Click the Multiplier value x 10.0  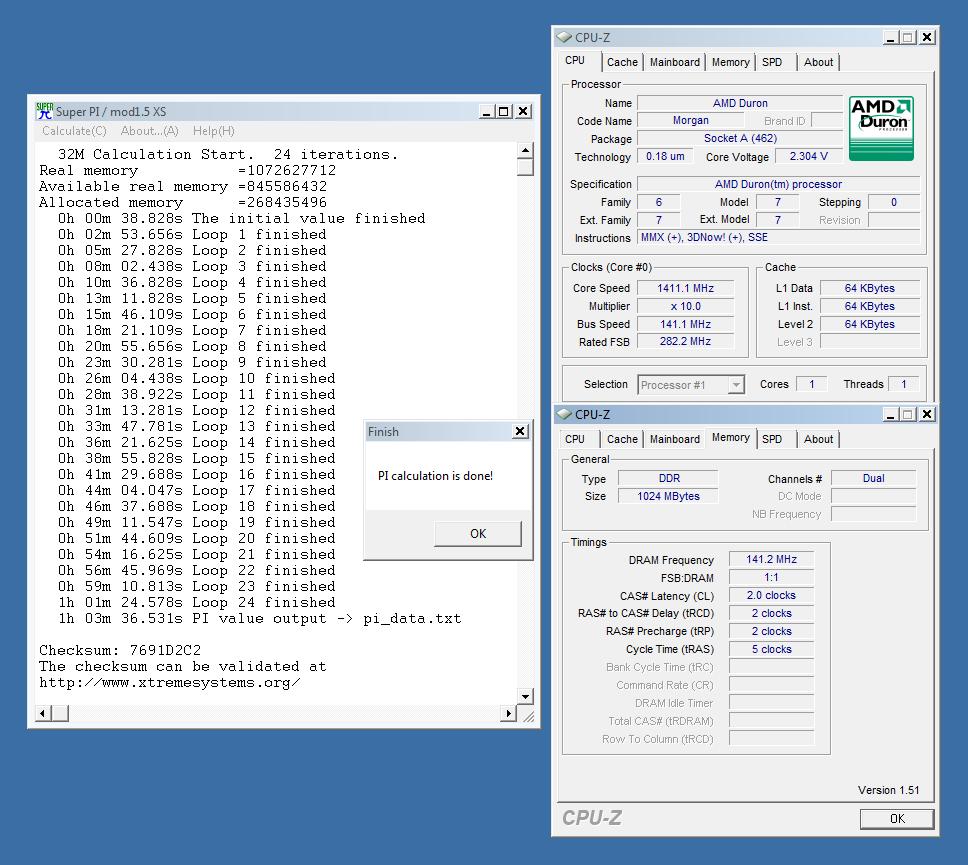click(x=685, y=306)
